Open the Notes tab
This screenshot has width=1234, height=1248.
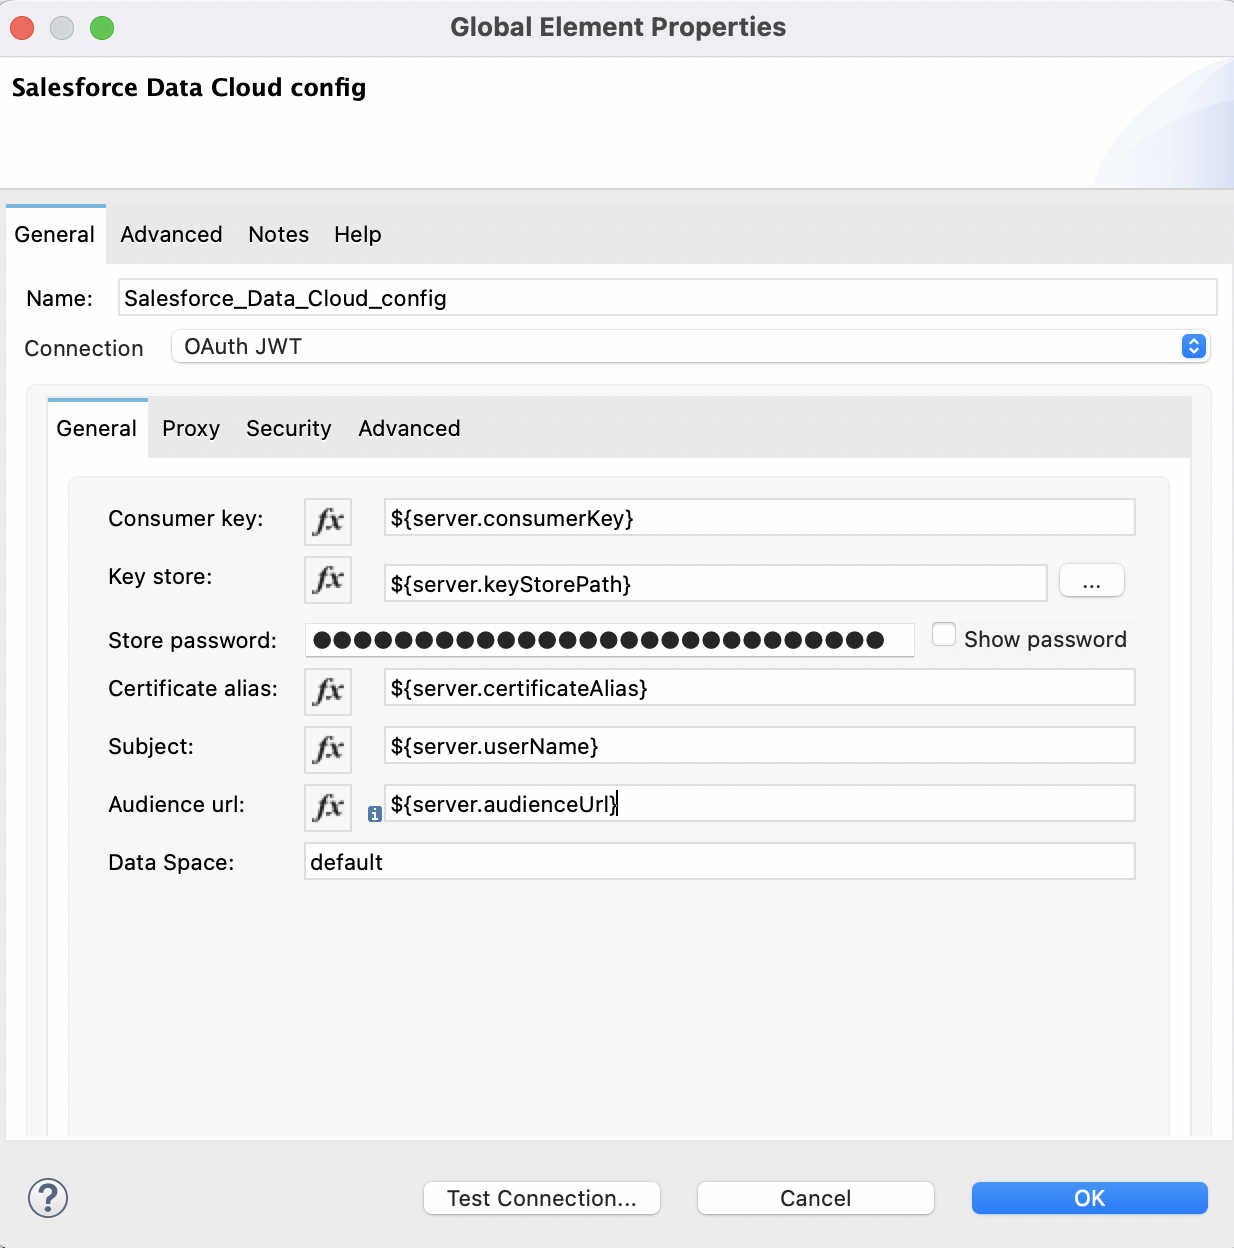277,234
